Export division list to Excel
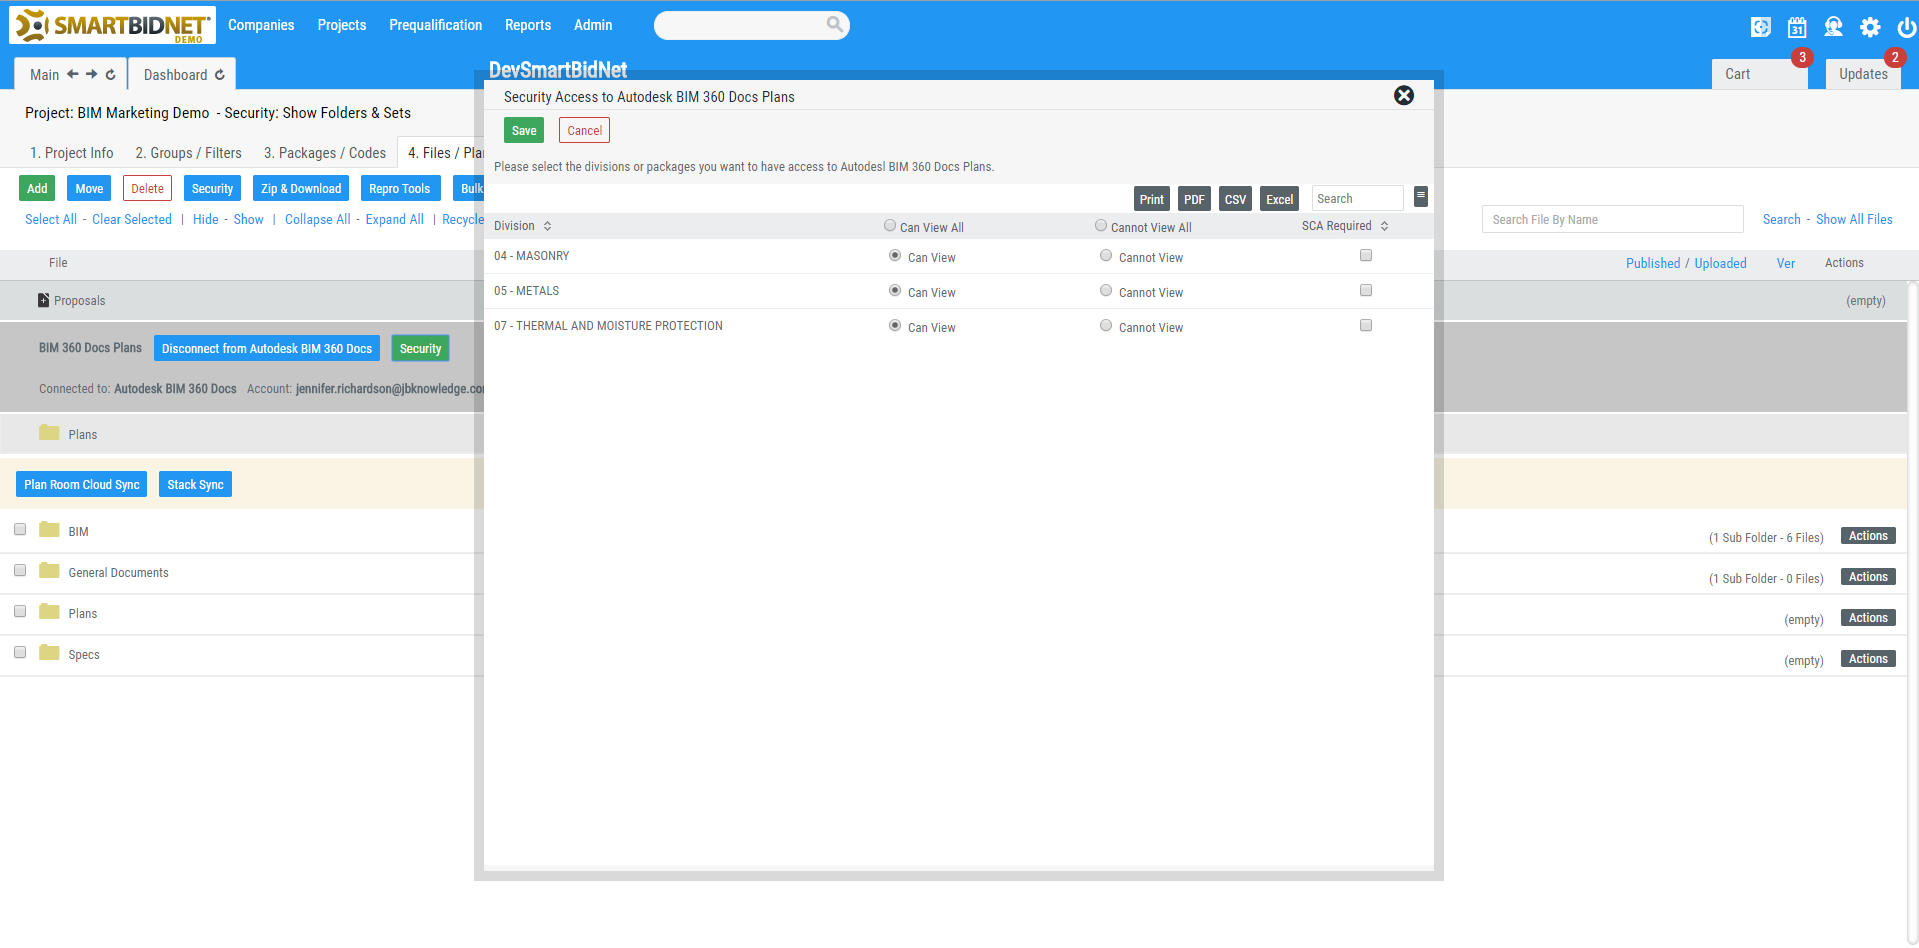The image size is (1919, 948). click(x=1279, y=199)
